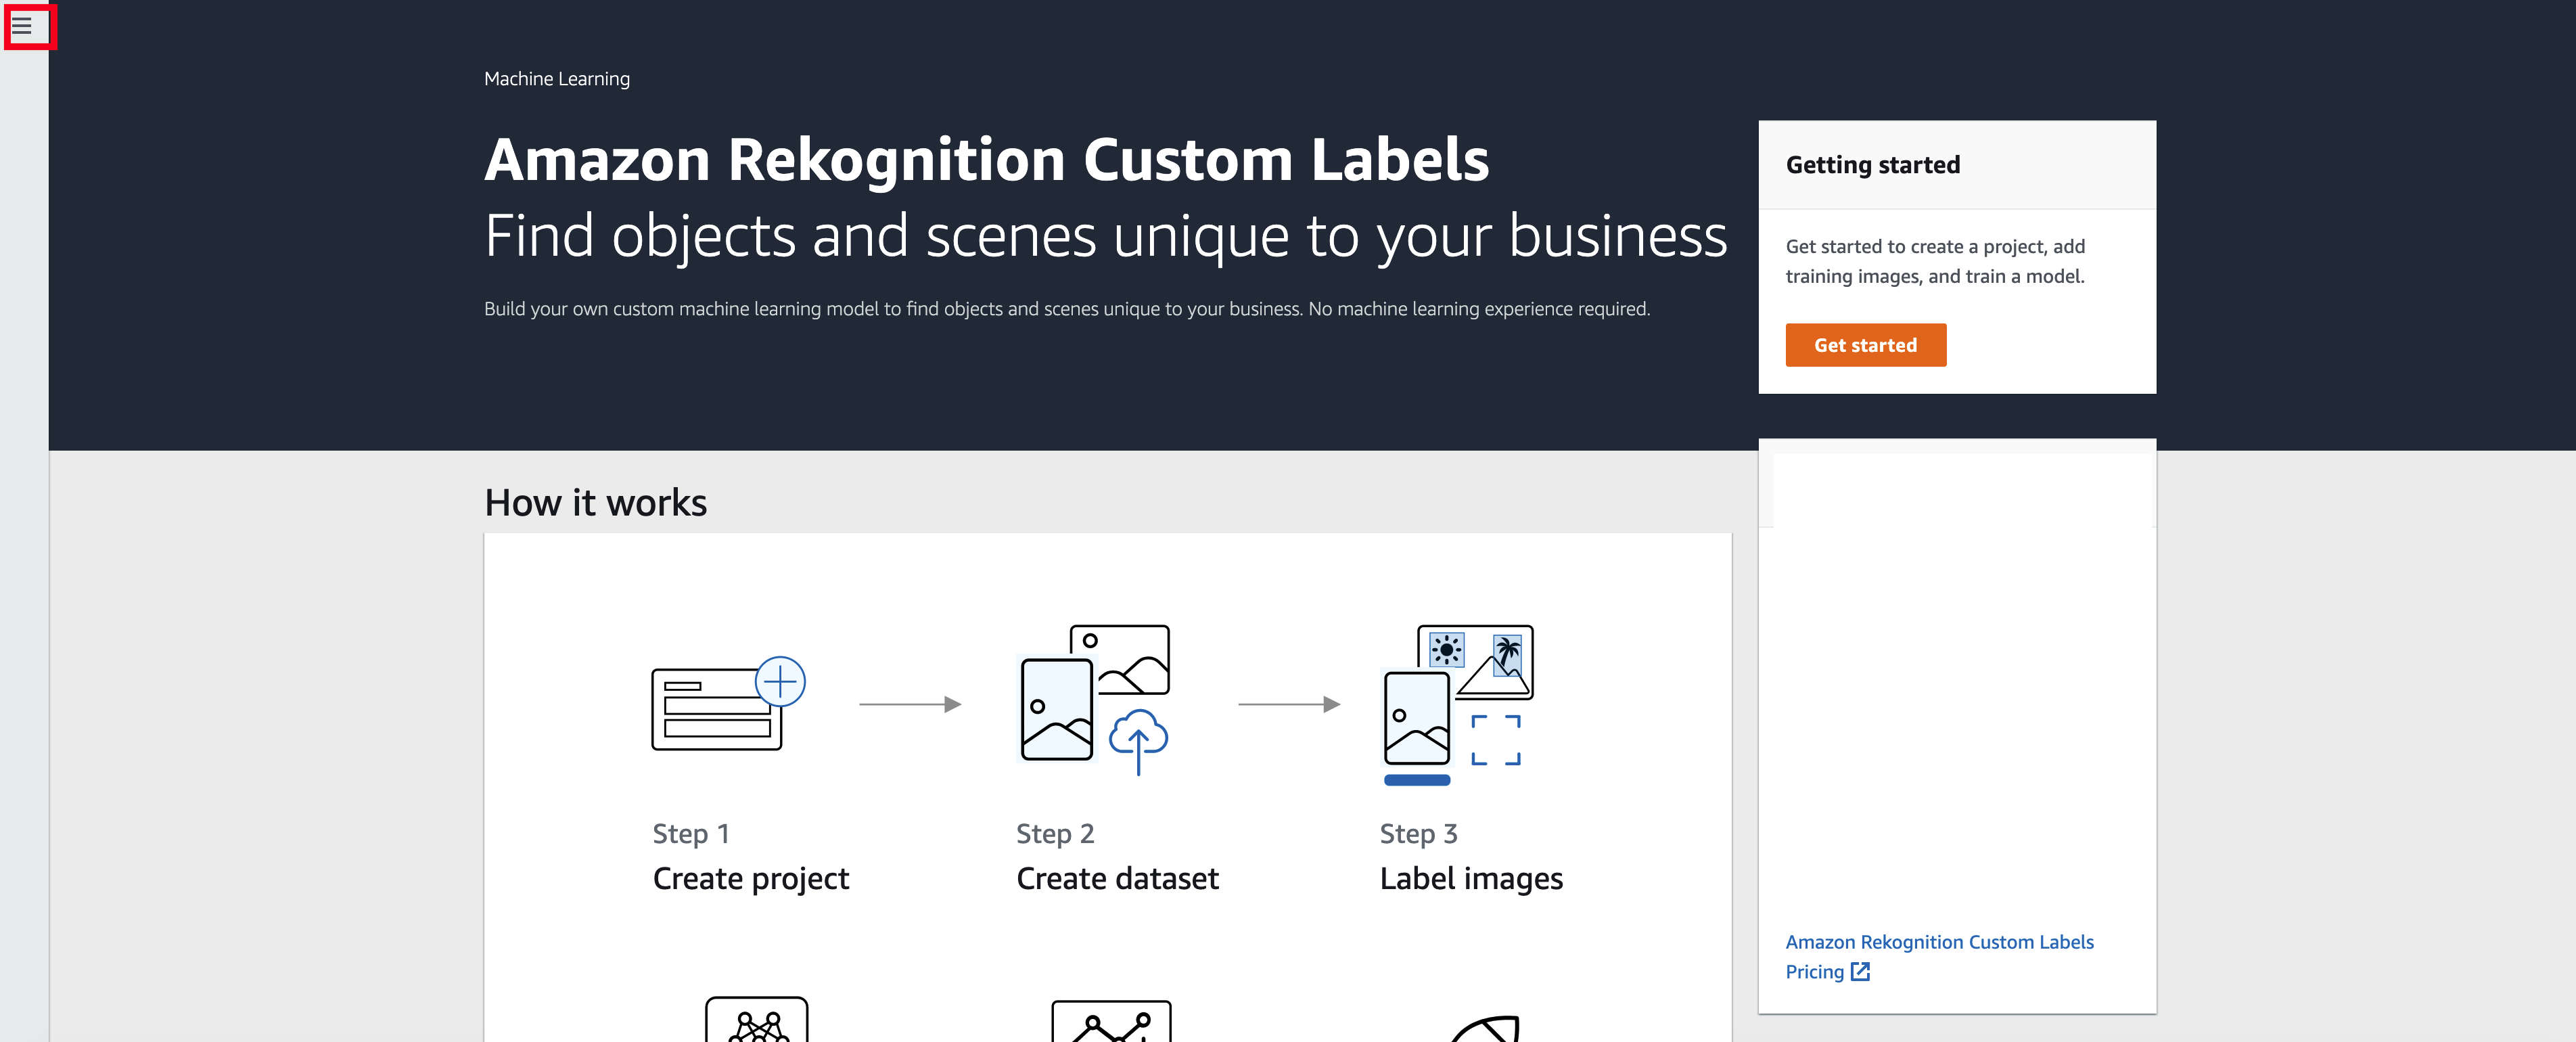Click the external link icon beside Pricing

tap(1860, 972)
